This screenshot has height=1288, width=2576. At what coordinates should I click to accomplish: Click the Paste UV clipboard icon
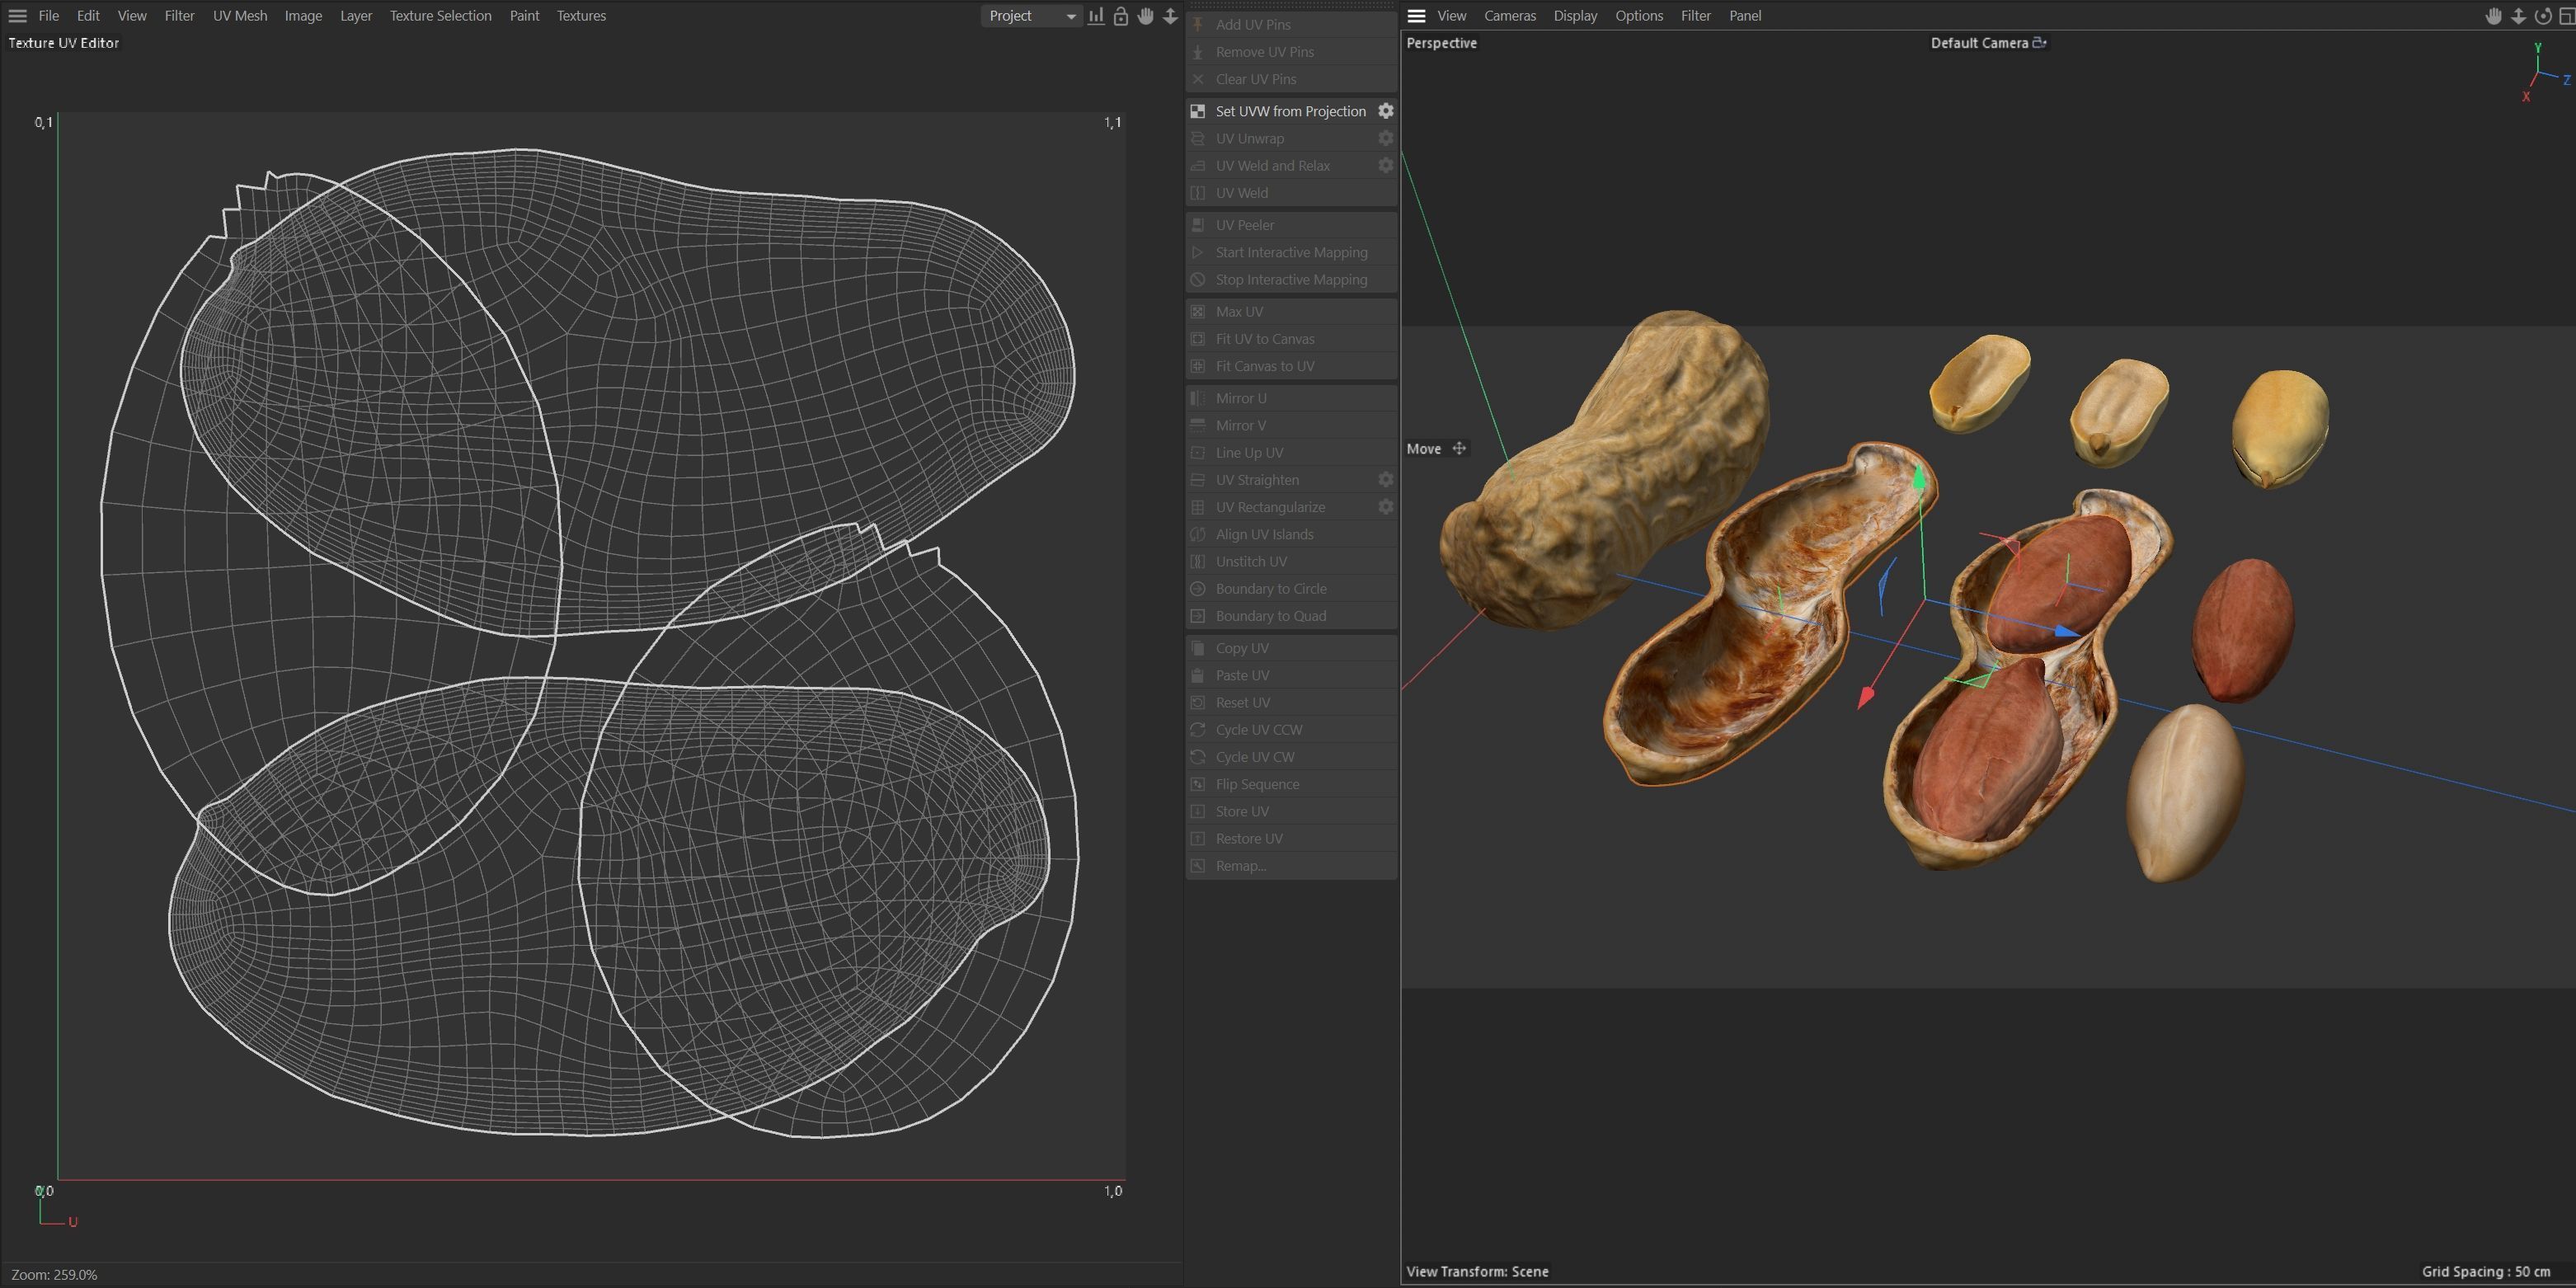click(1198, 675)
